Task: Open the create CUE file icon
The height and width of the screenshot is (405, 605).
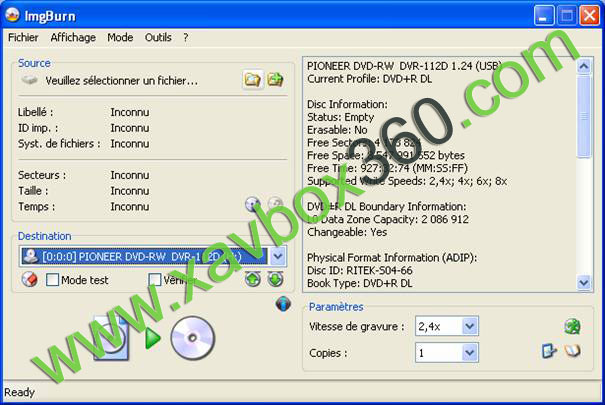Action: [275, 80]
